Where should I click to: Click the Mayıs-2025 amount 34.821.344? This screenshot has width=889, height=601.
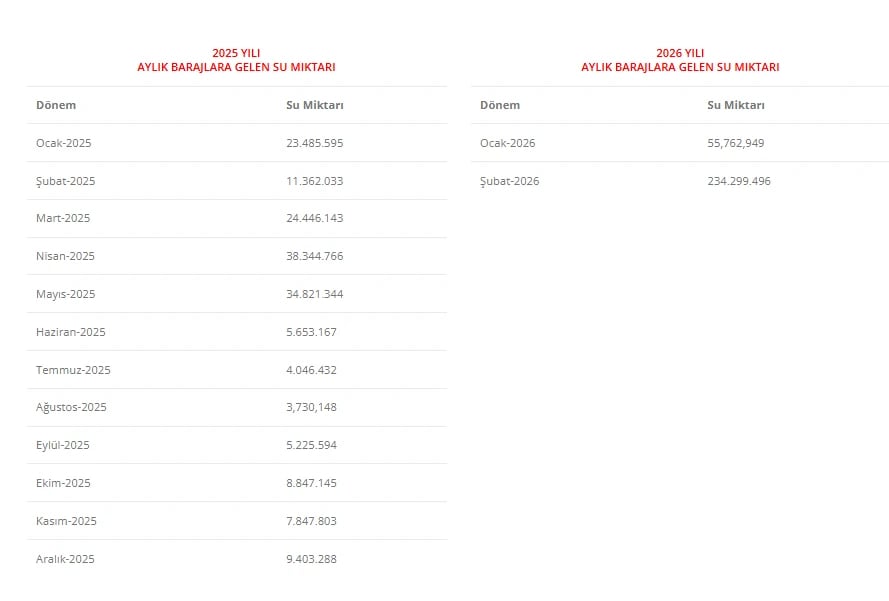pos(314,294)
